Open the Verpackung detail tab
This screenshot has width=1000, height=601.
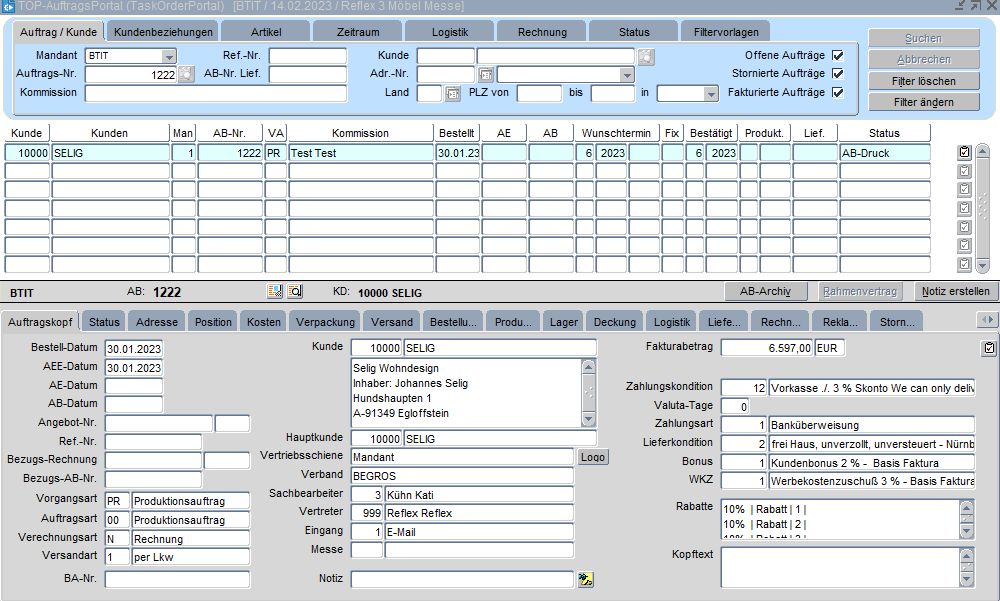(325, 322)
